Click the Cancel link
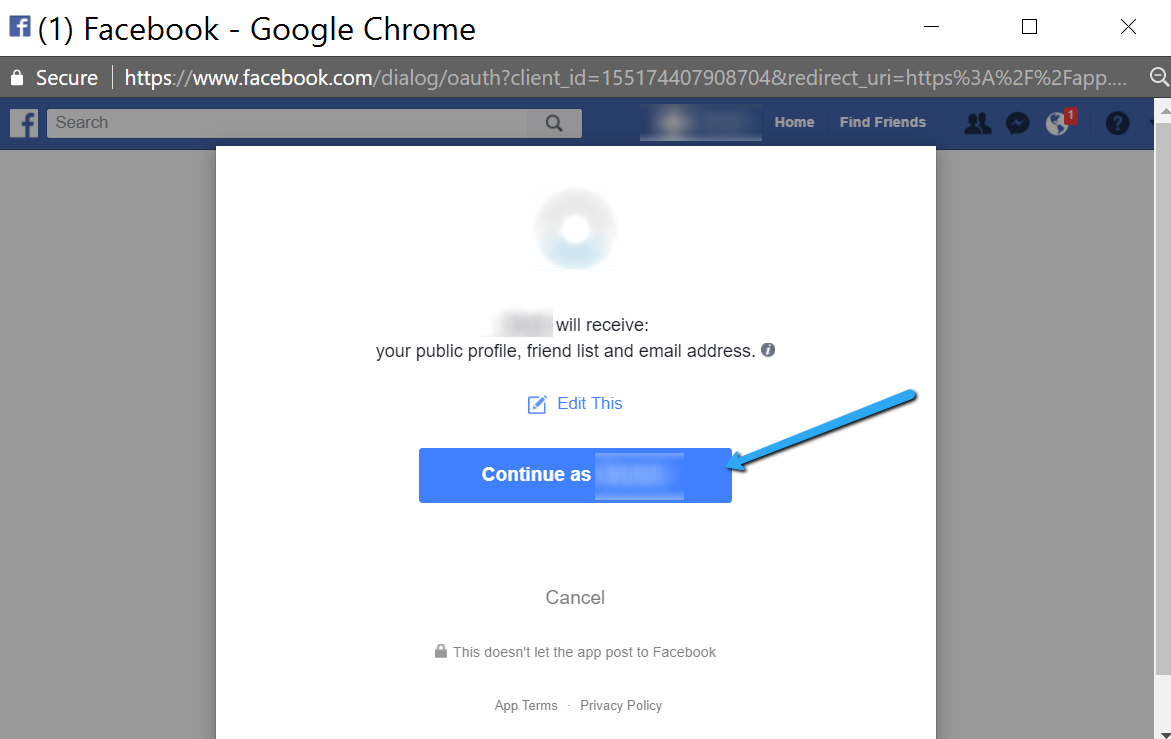 tap(575, 597)
